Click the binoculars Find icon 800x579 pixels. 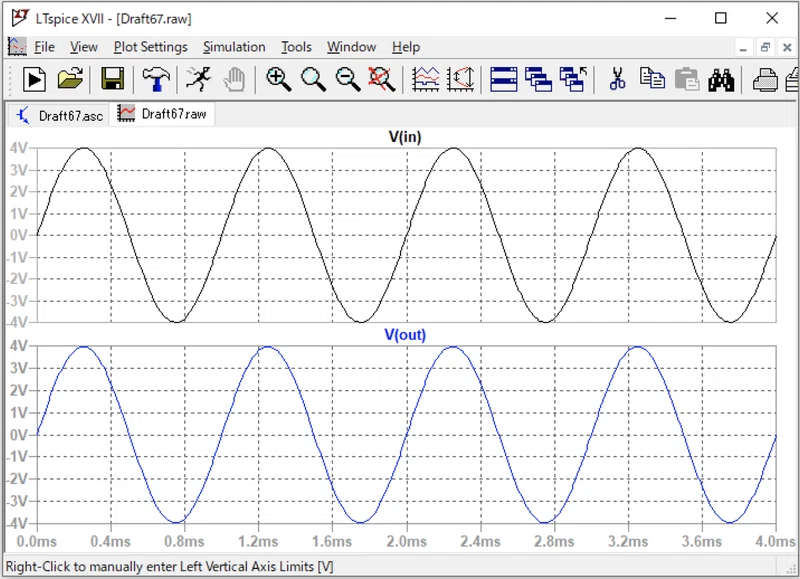[x=721, y=80]
